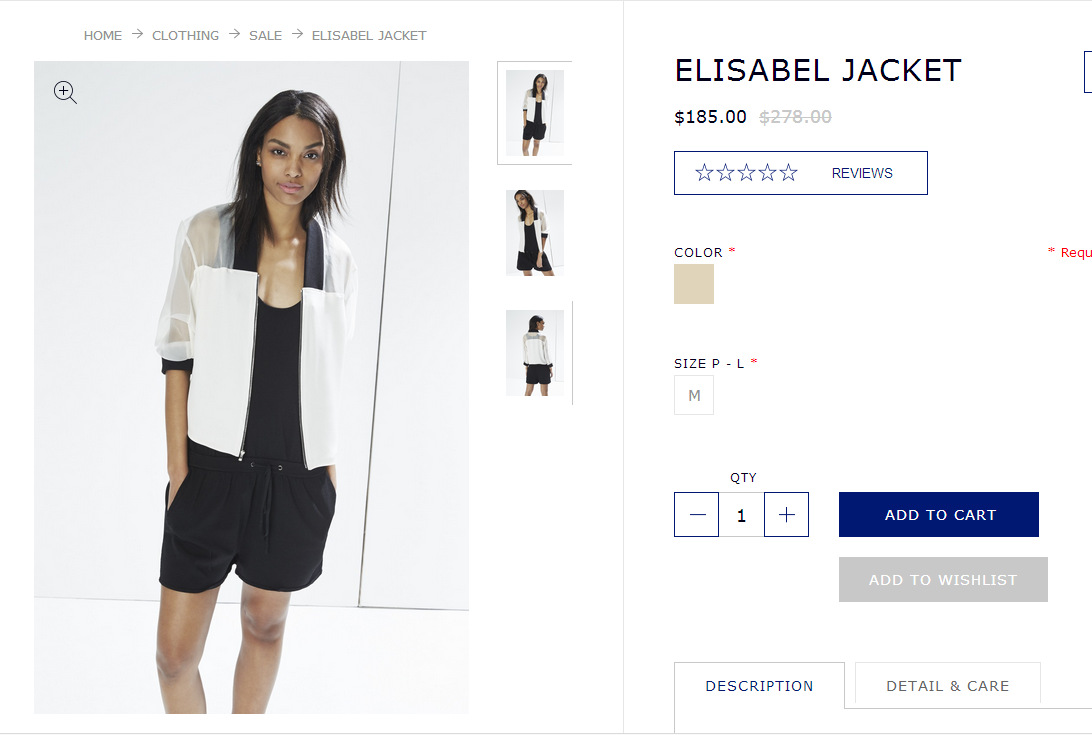Switch to the Detail & Care tab
The height and width of the screenshot is (735, 1092).
coord(947,686)
